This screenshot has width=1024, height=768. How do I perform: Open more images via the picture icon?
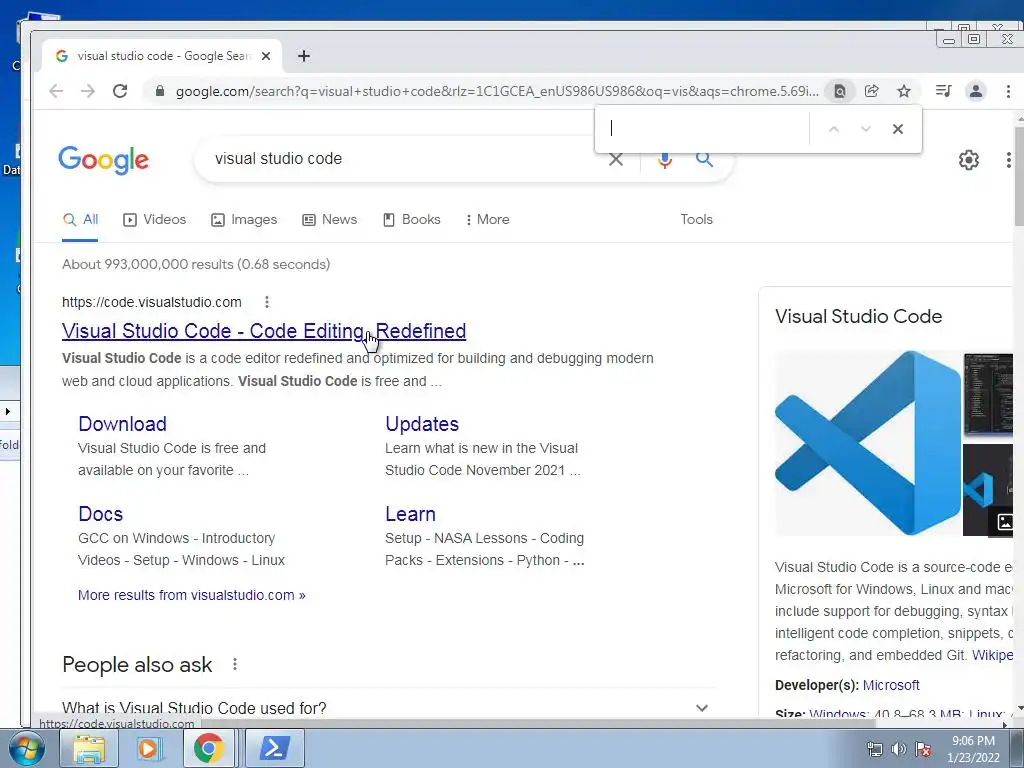coord(1004,522)
